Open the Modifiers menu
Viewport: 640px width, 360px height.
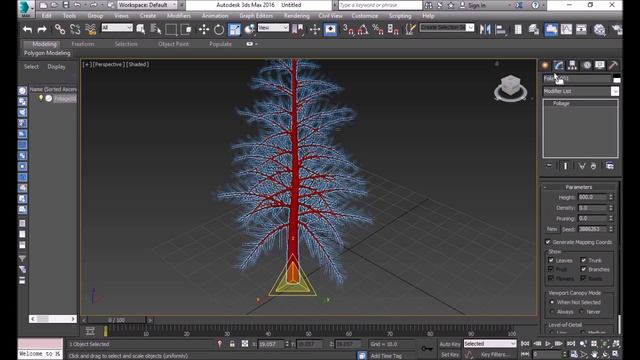[x=179, y=16]
